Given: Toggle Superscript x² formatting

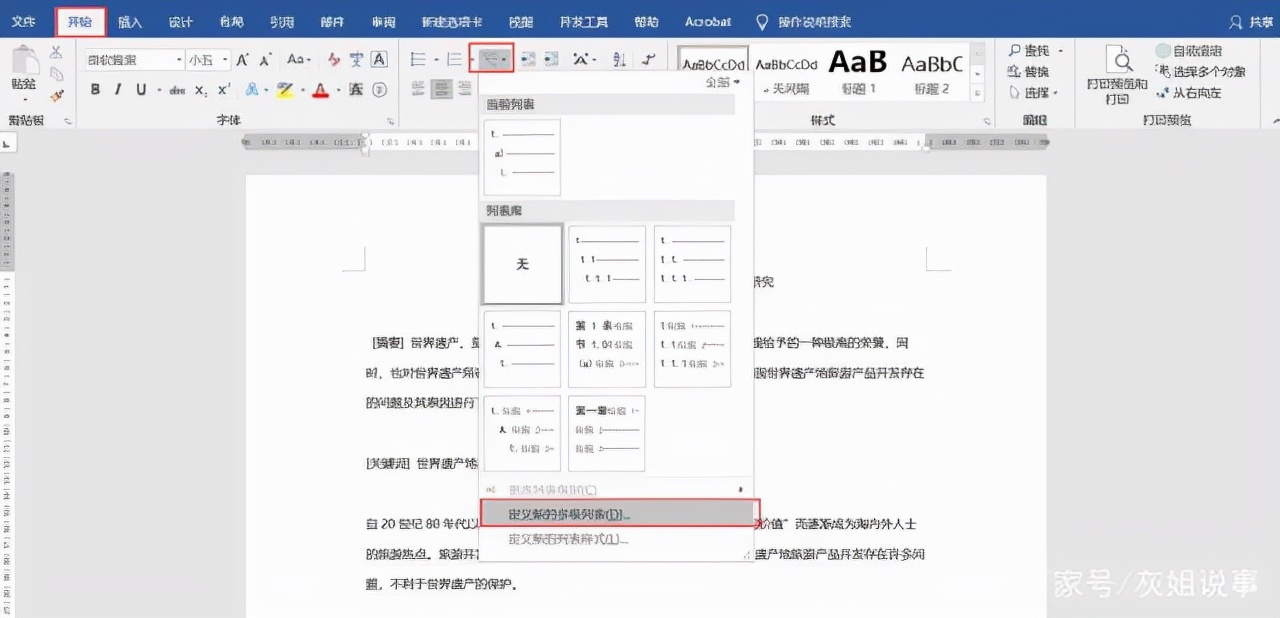Looking at the screenshot, I should point(224,90).
